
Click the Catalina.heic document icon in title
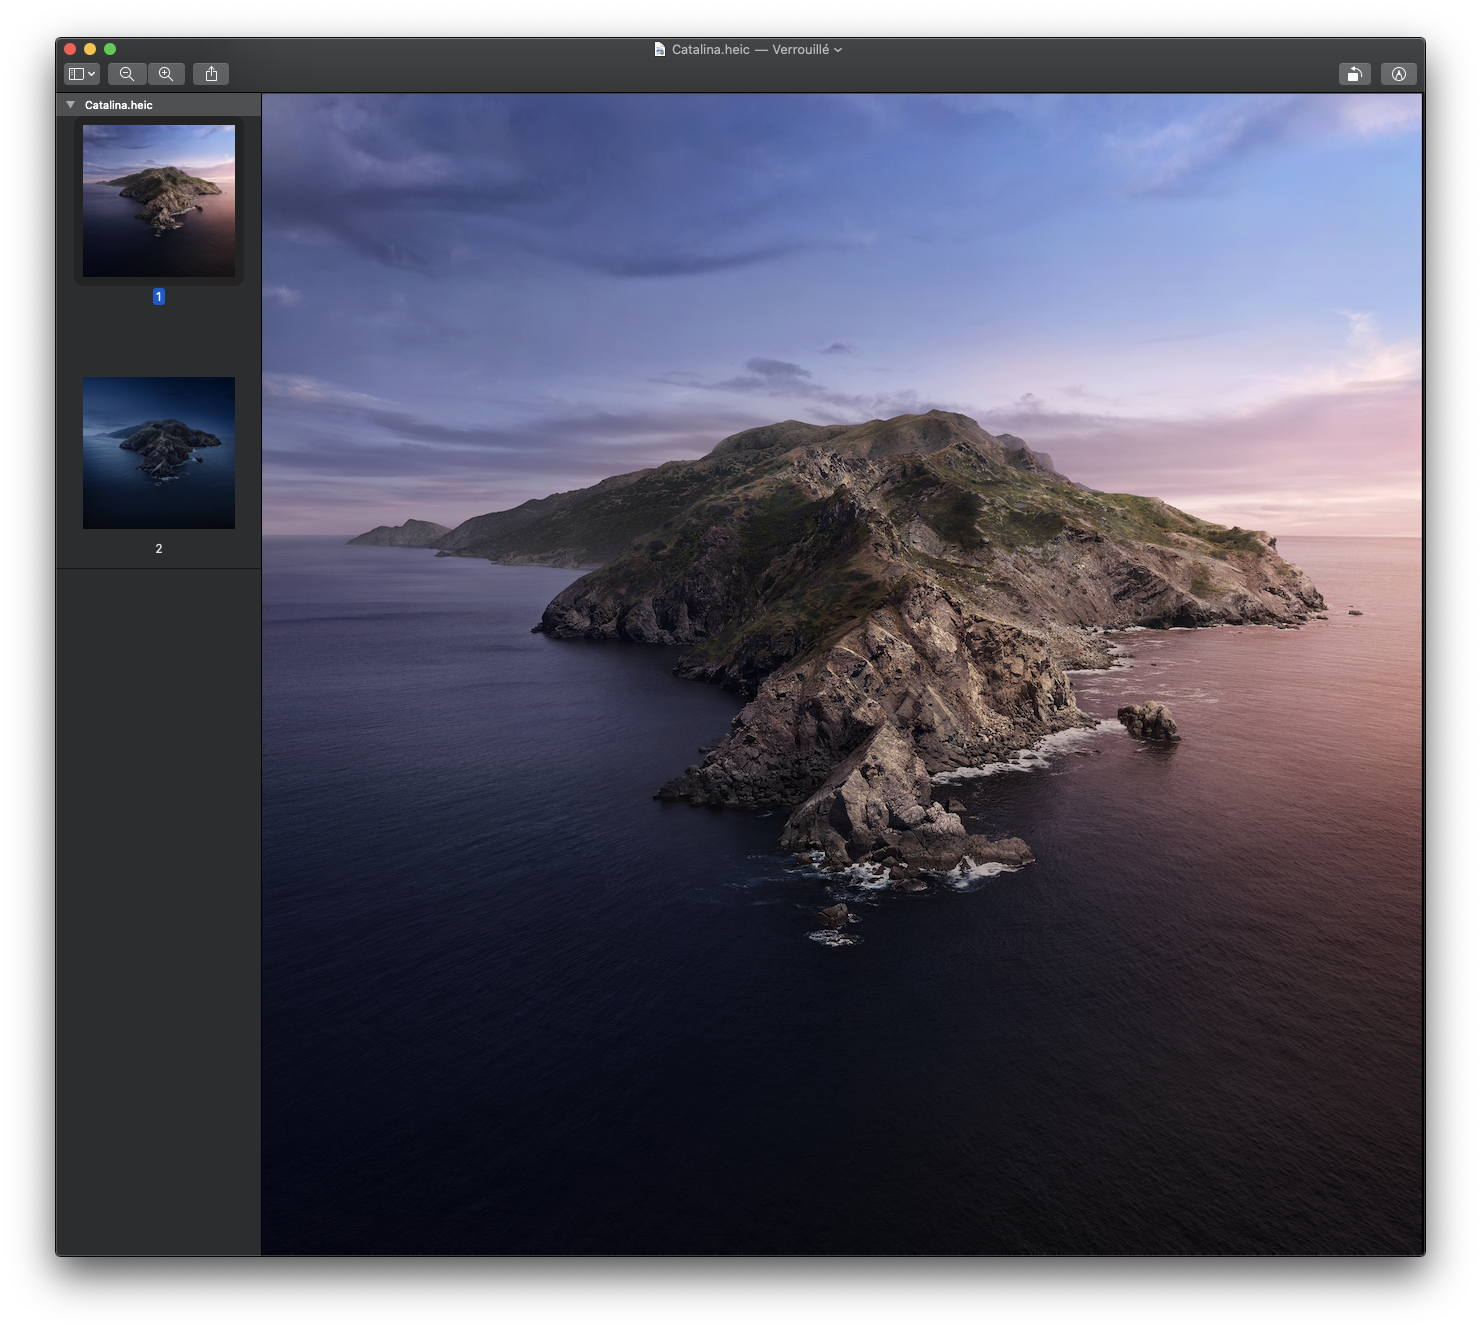pos(660,49)
